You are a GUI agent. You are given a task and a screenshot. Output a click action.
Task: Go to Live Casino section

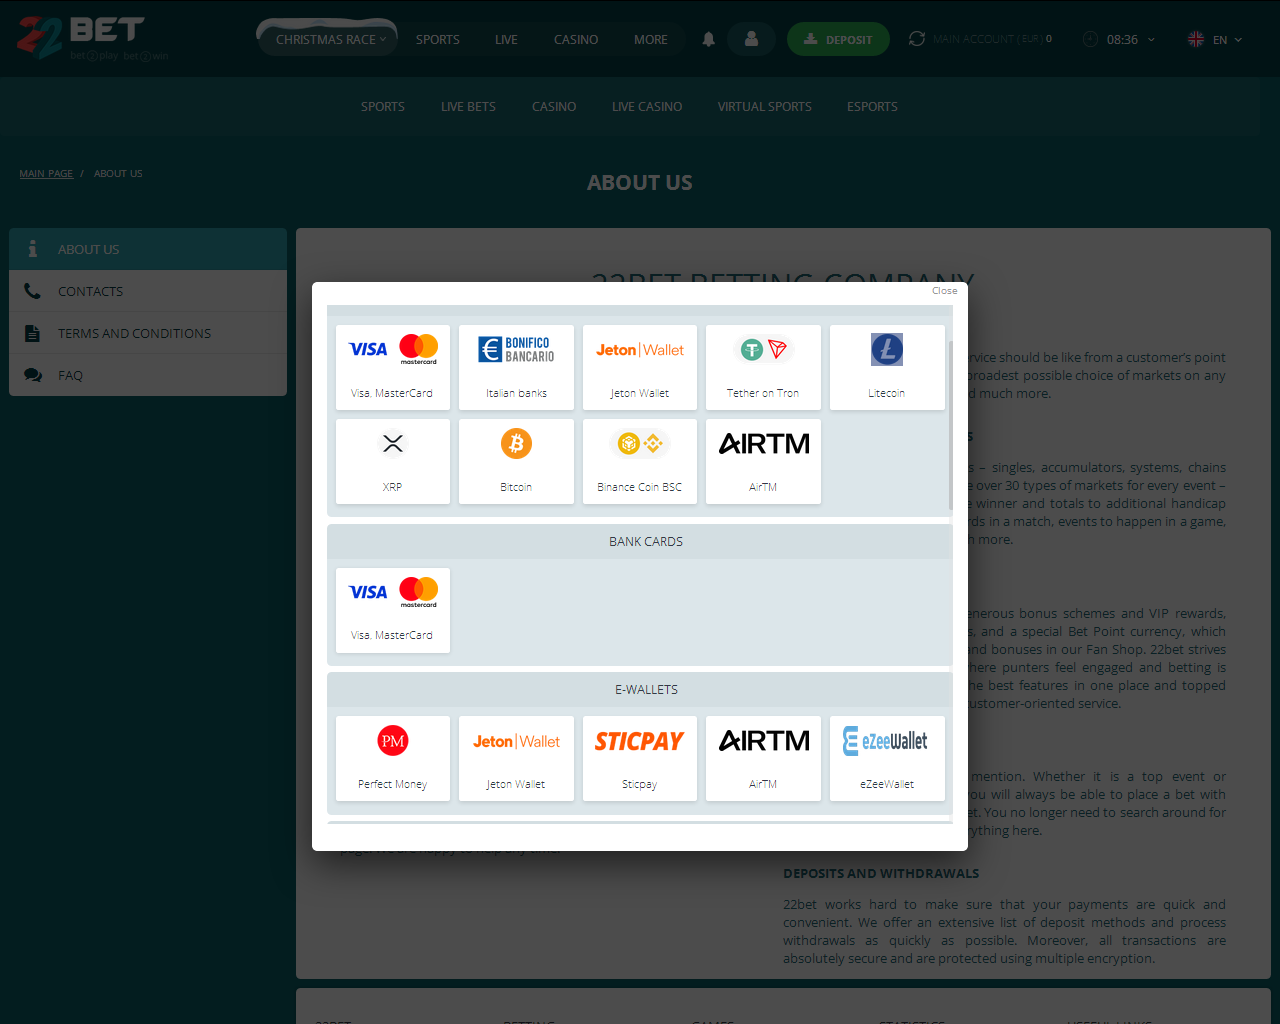[x=647, y=106]
